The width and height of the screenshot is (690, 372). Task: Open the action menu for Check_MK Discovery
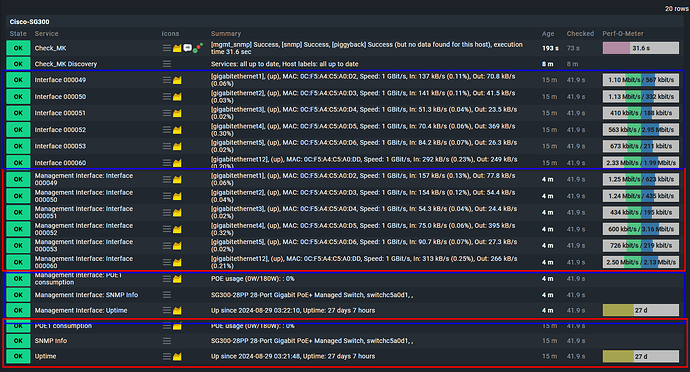167,64
